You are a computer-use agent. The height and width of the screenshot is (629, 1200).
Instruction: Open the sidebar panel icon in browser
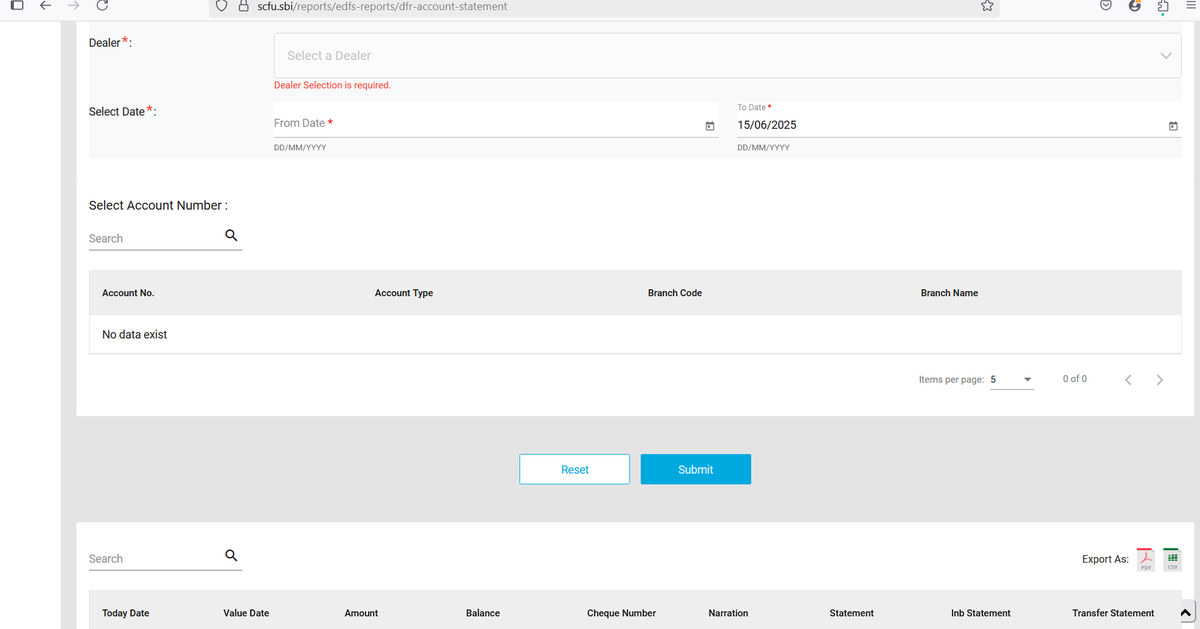pos(15,6)
